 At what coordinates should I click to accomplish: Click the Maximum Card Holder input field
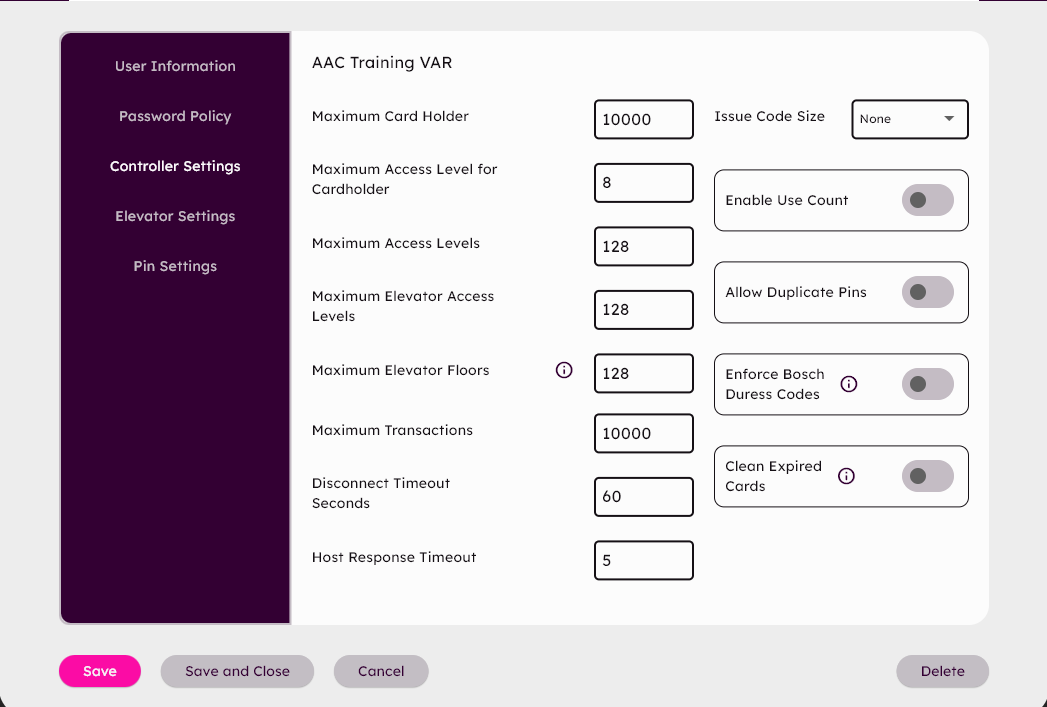pos(643,119)
